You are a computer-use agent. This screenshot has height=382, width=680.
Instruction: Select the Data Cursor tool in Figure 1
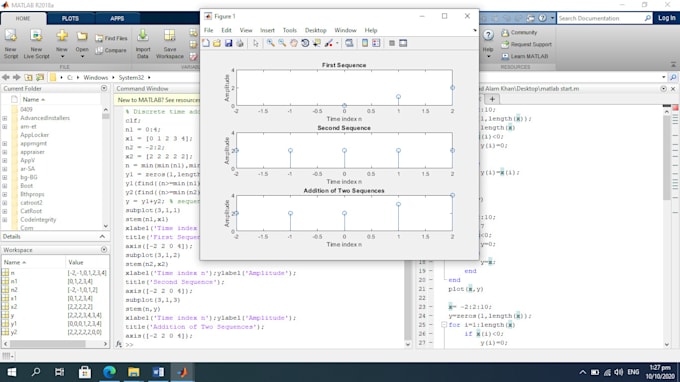(x=317, y=43)
